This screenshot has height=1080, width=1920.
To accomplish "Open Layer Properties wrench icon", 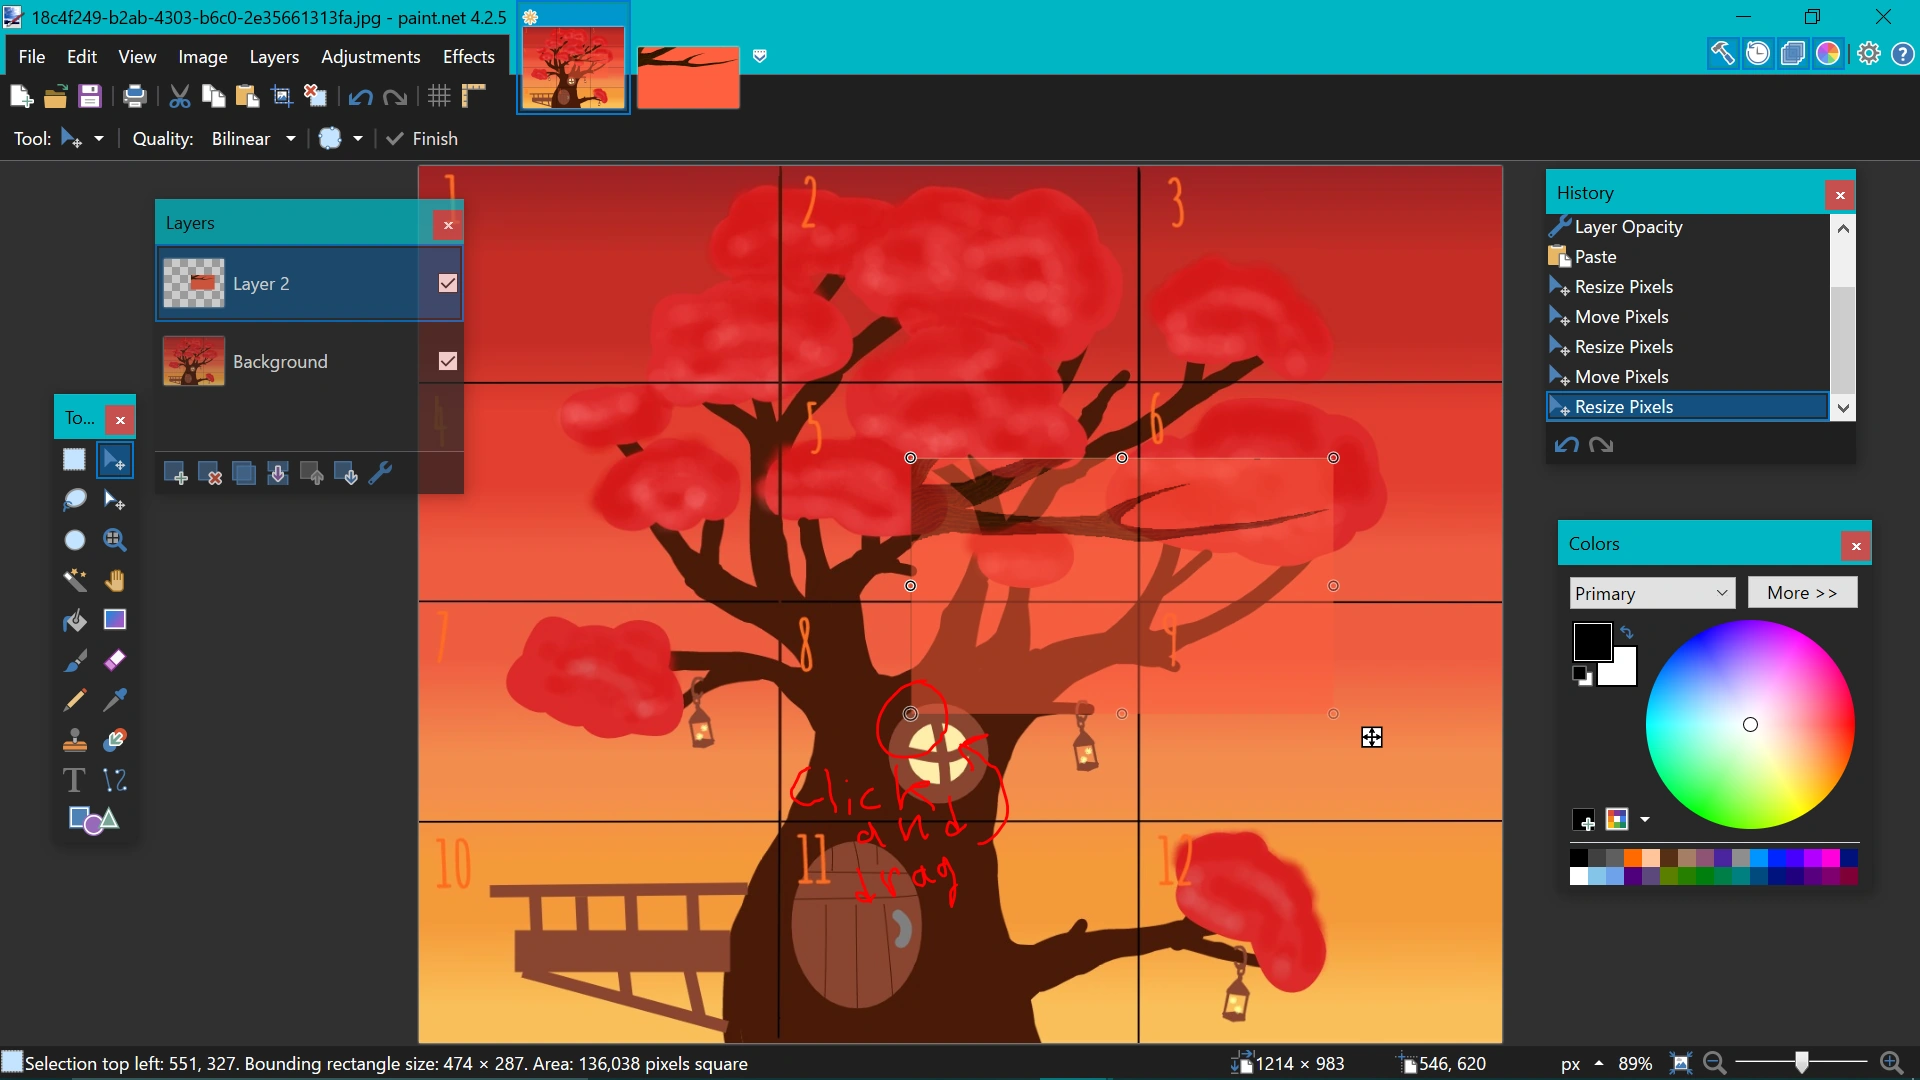I will point(381,474).
